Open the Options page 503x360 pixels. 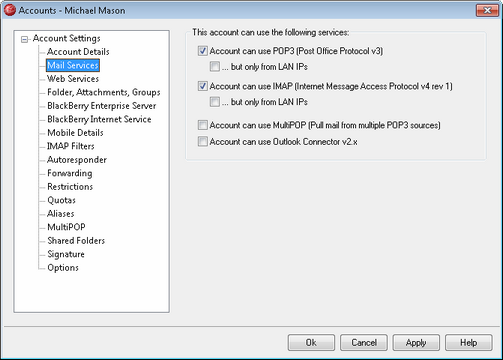pos(63,268)
